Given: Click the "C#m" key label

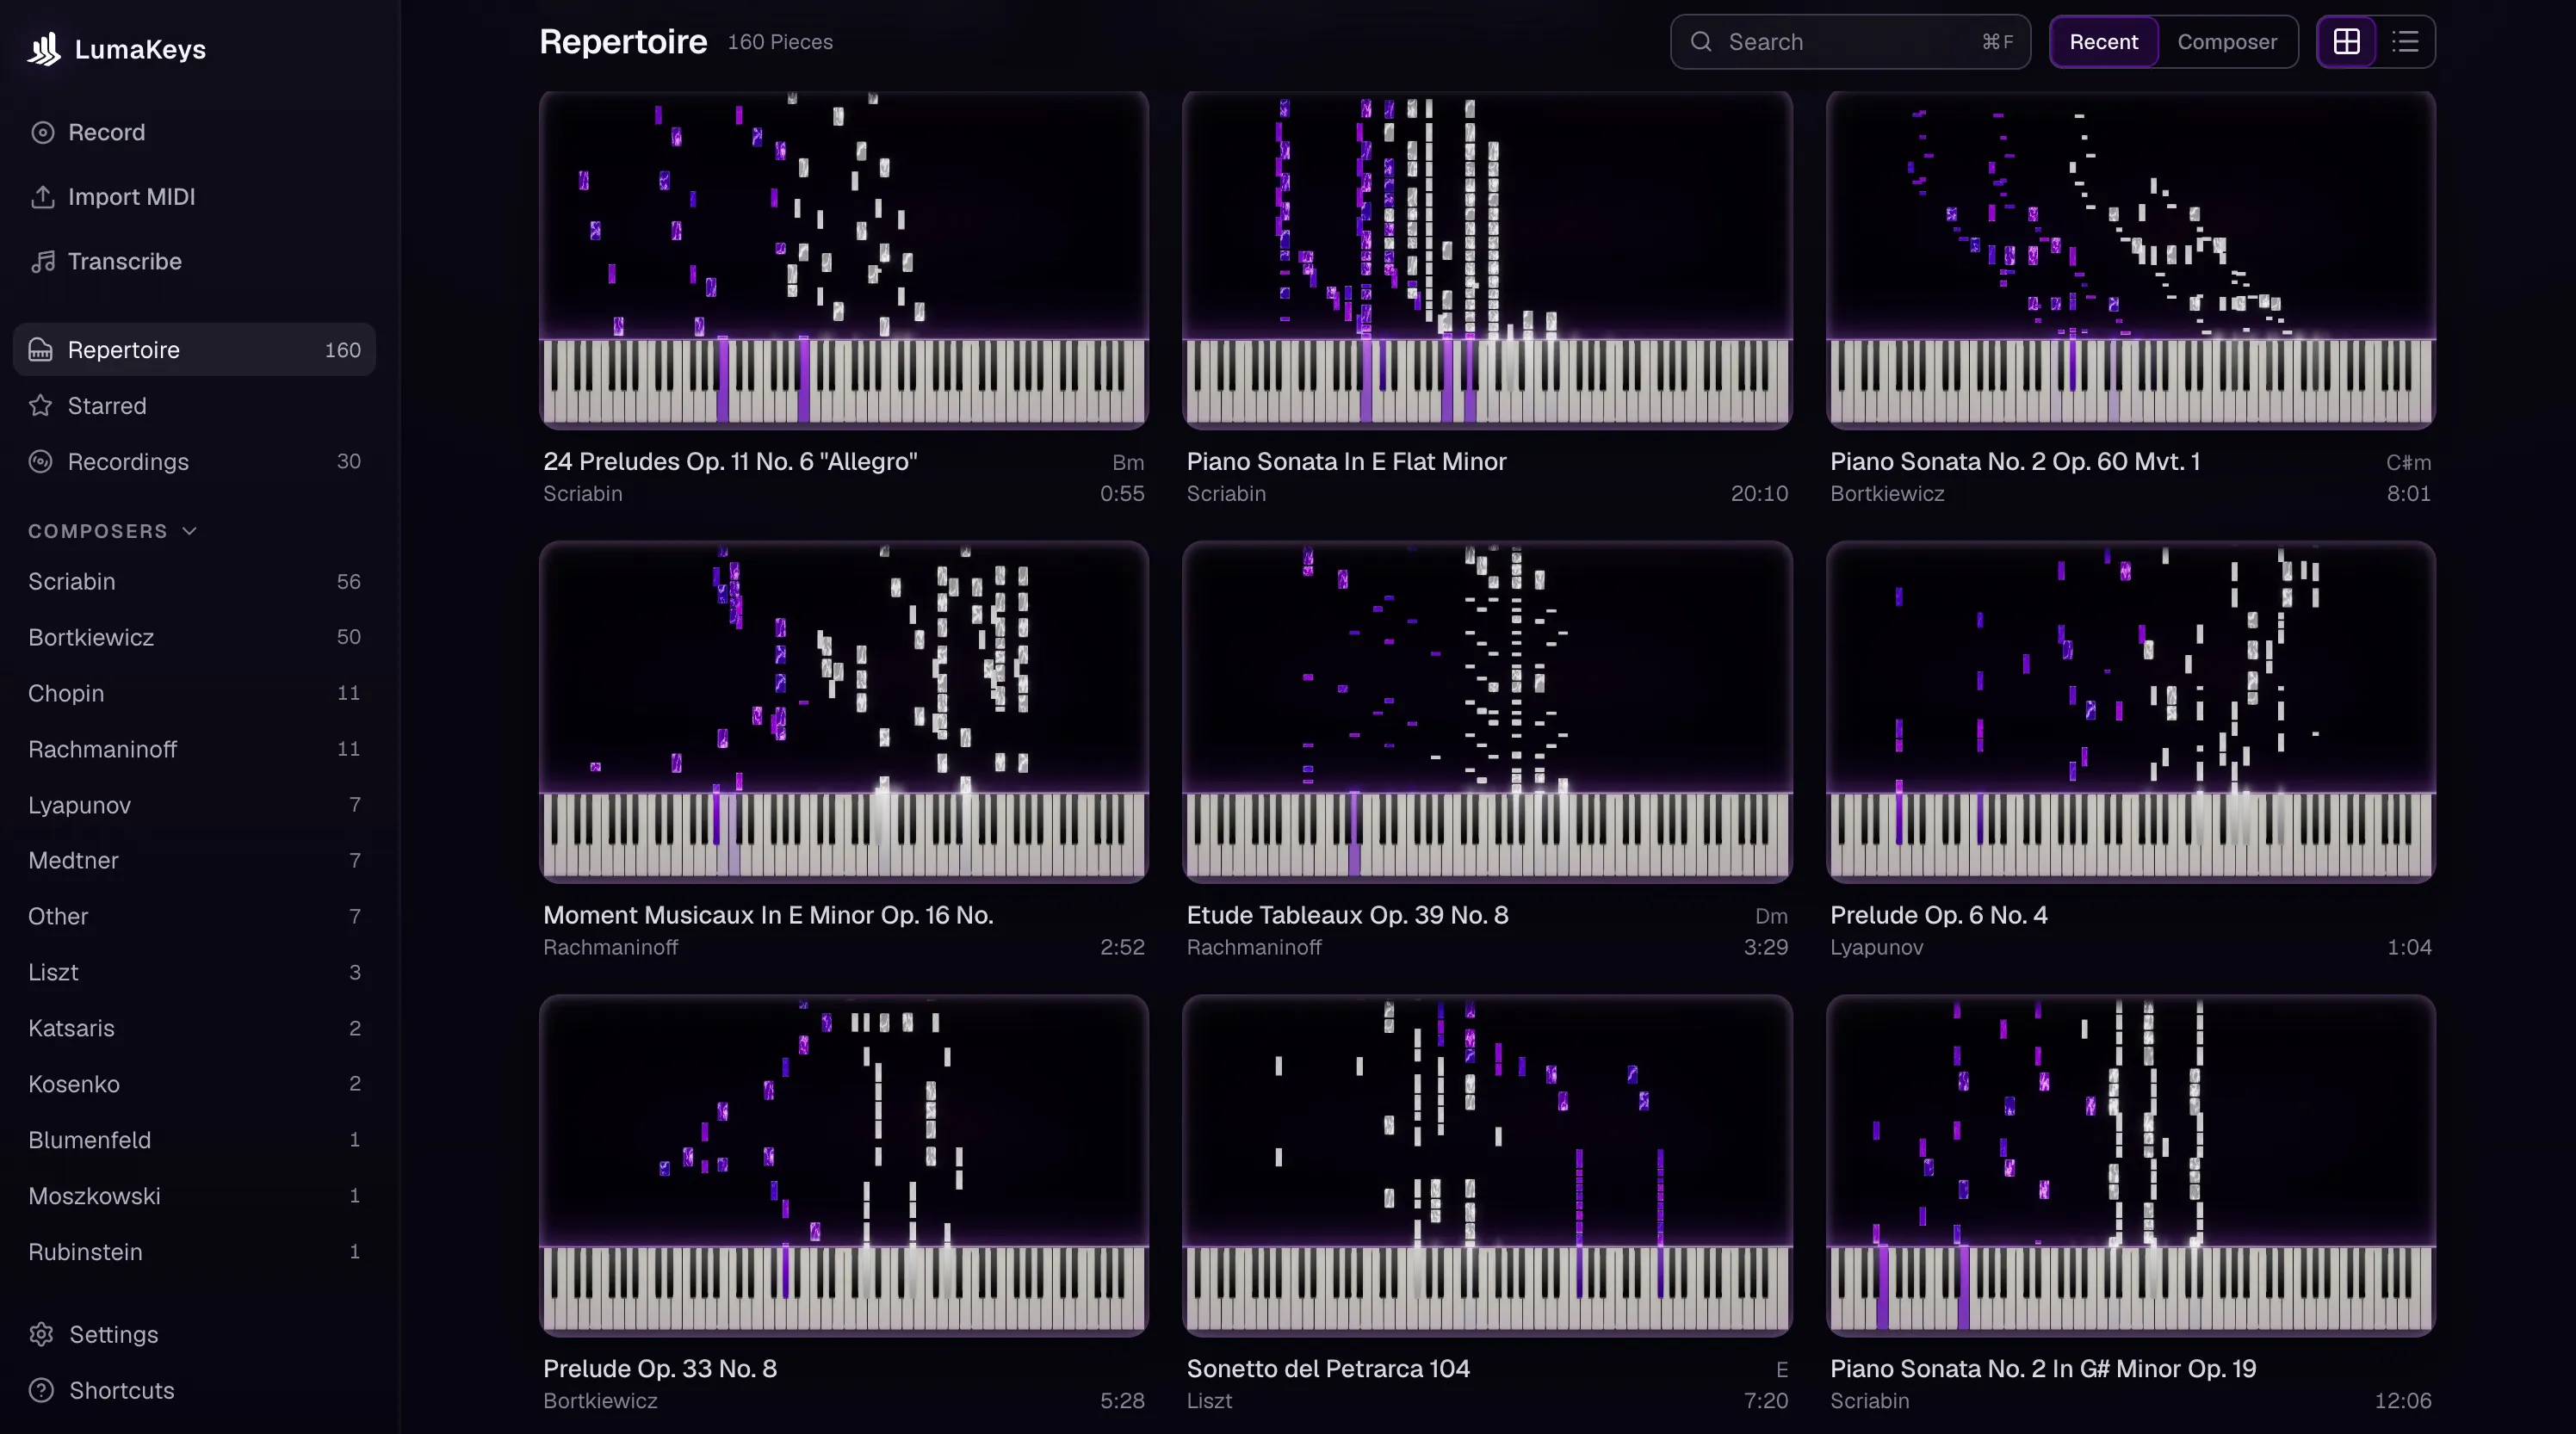Looking at the screenshot, I should [x=2408, y=463].
